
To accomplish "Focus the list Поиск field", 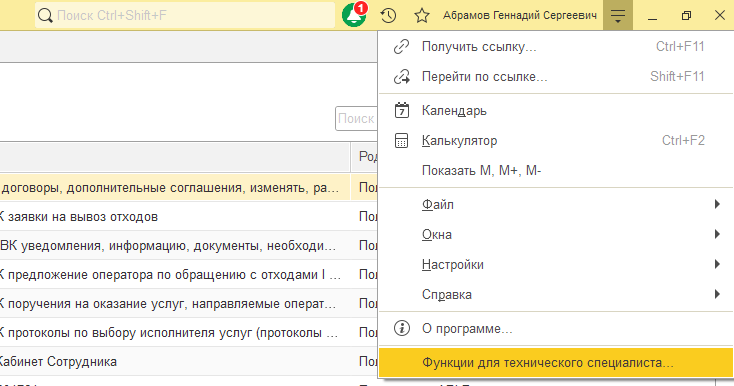I will point(357,118).
